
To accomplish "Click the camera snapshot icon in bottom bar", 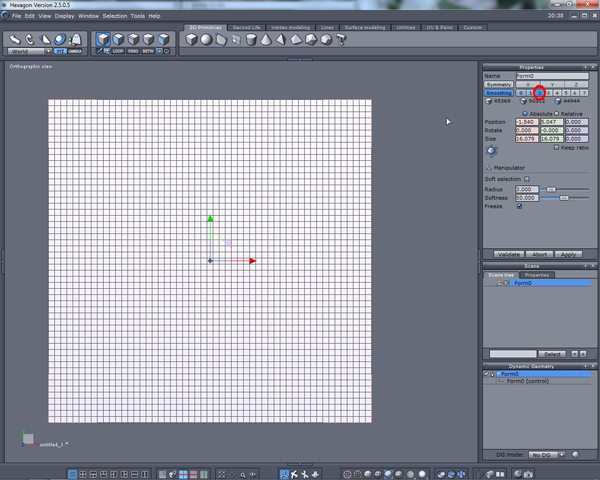I will click(x=528, y=474).
